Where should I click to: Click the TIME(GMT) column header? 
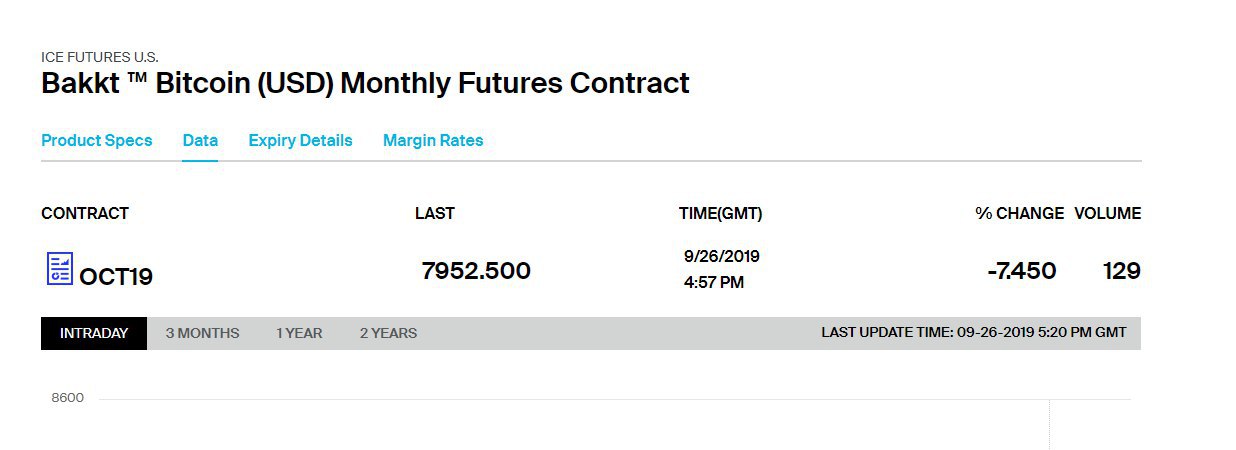coord(720,213)
